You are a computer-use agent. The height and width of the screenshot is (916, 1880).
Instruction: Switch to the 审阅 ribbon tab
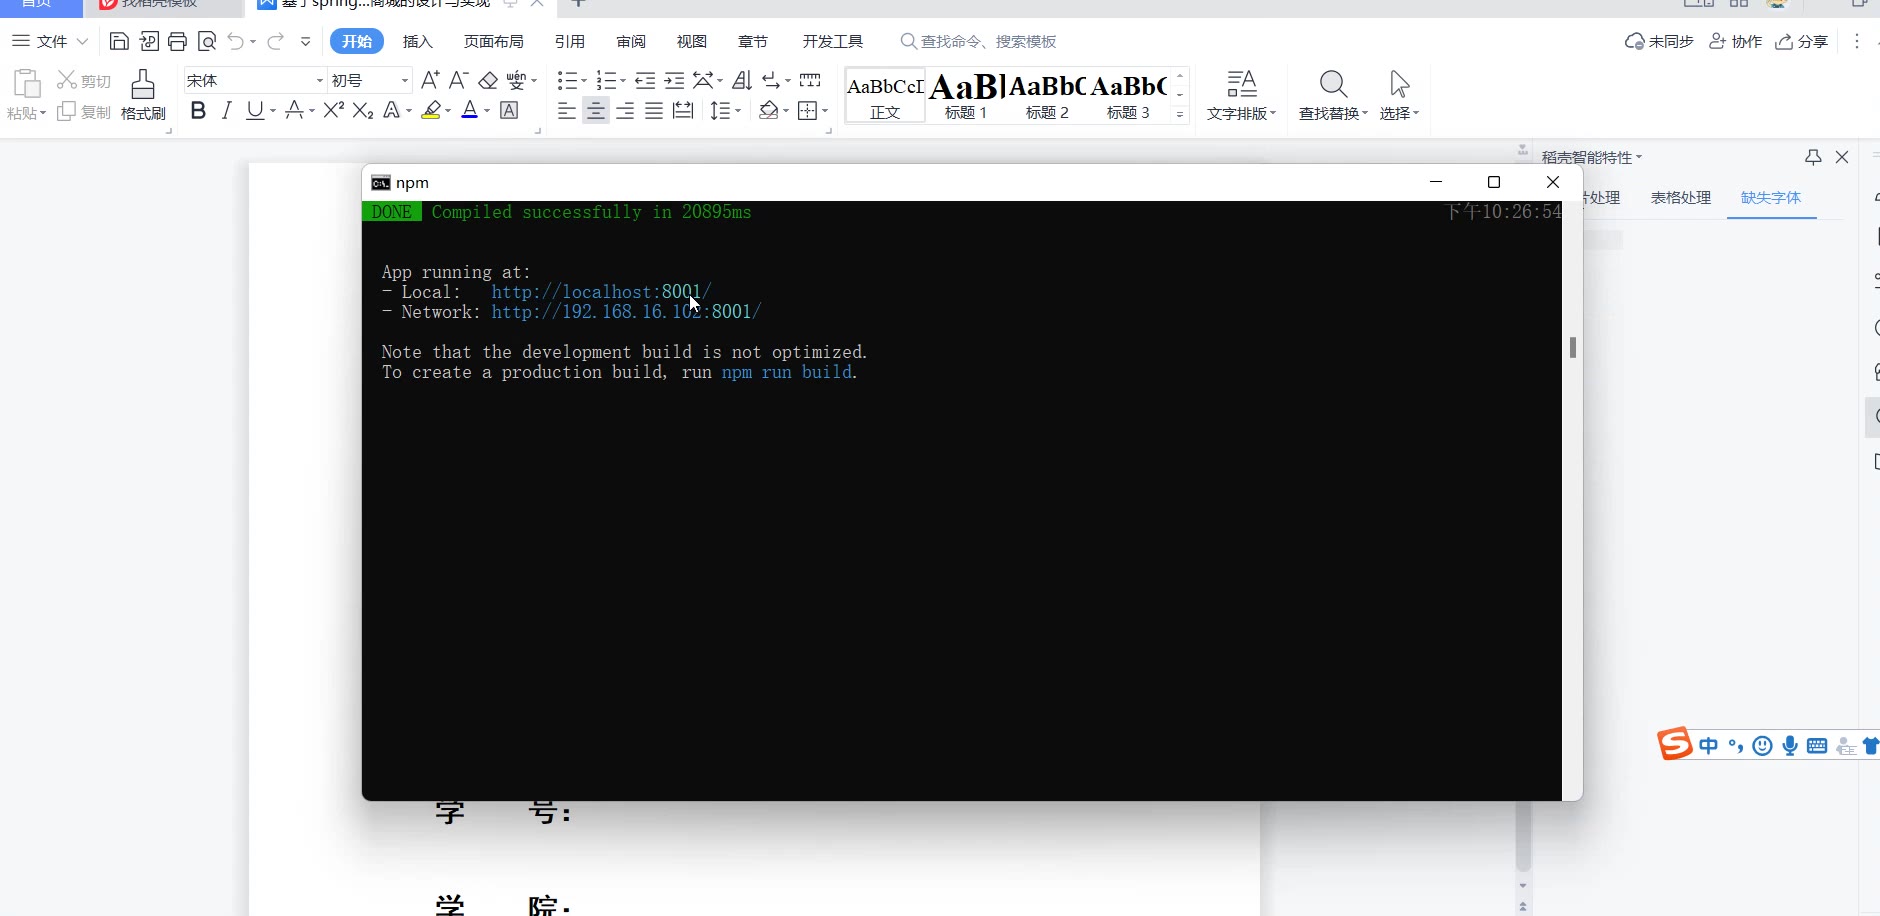631,41
